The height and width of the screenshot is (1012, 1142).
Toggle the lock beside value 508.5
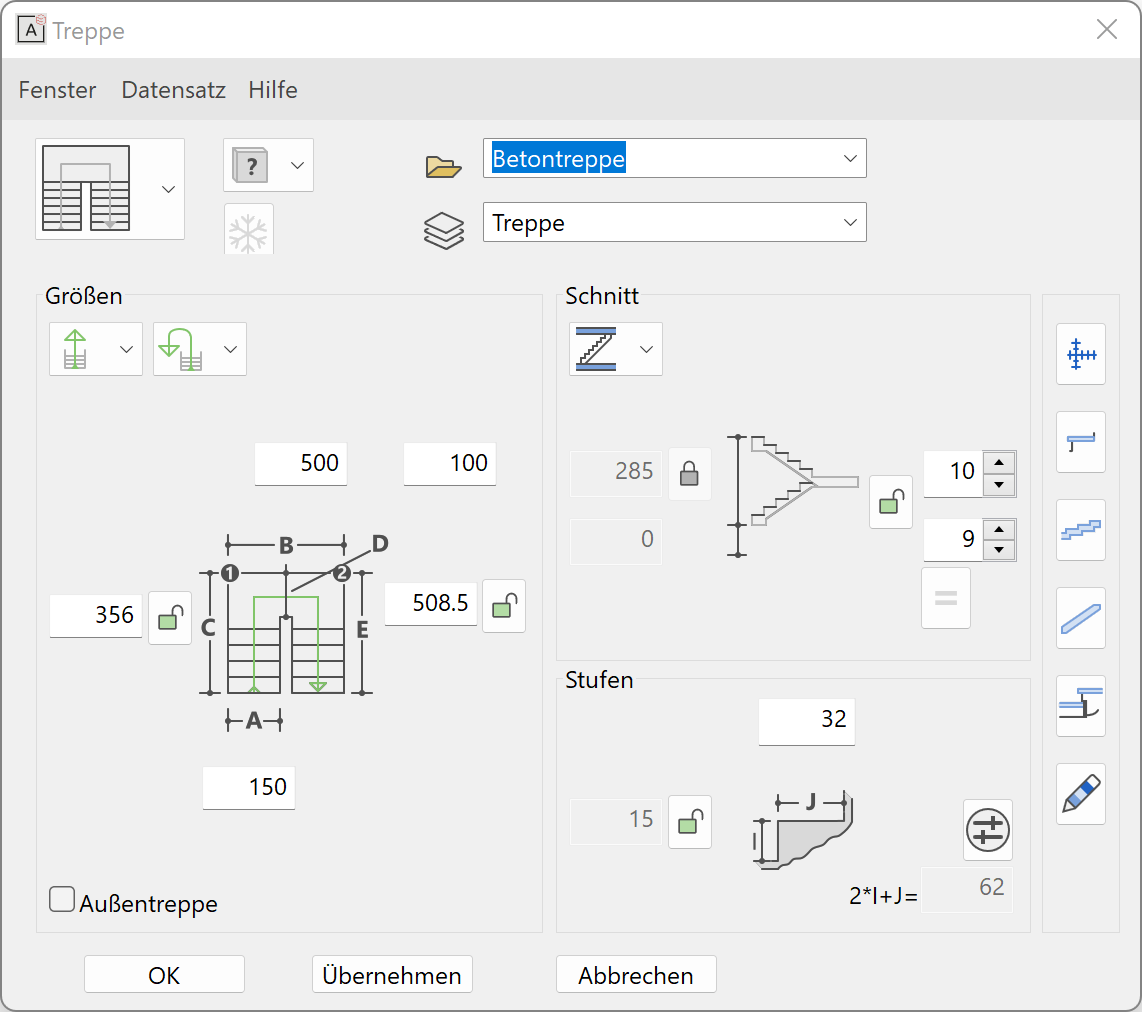[x=504, y=606]
